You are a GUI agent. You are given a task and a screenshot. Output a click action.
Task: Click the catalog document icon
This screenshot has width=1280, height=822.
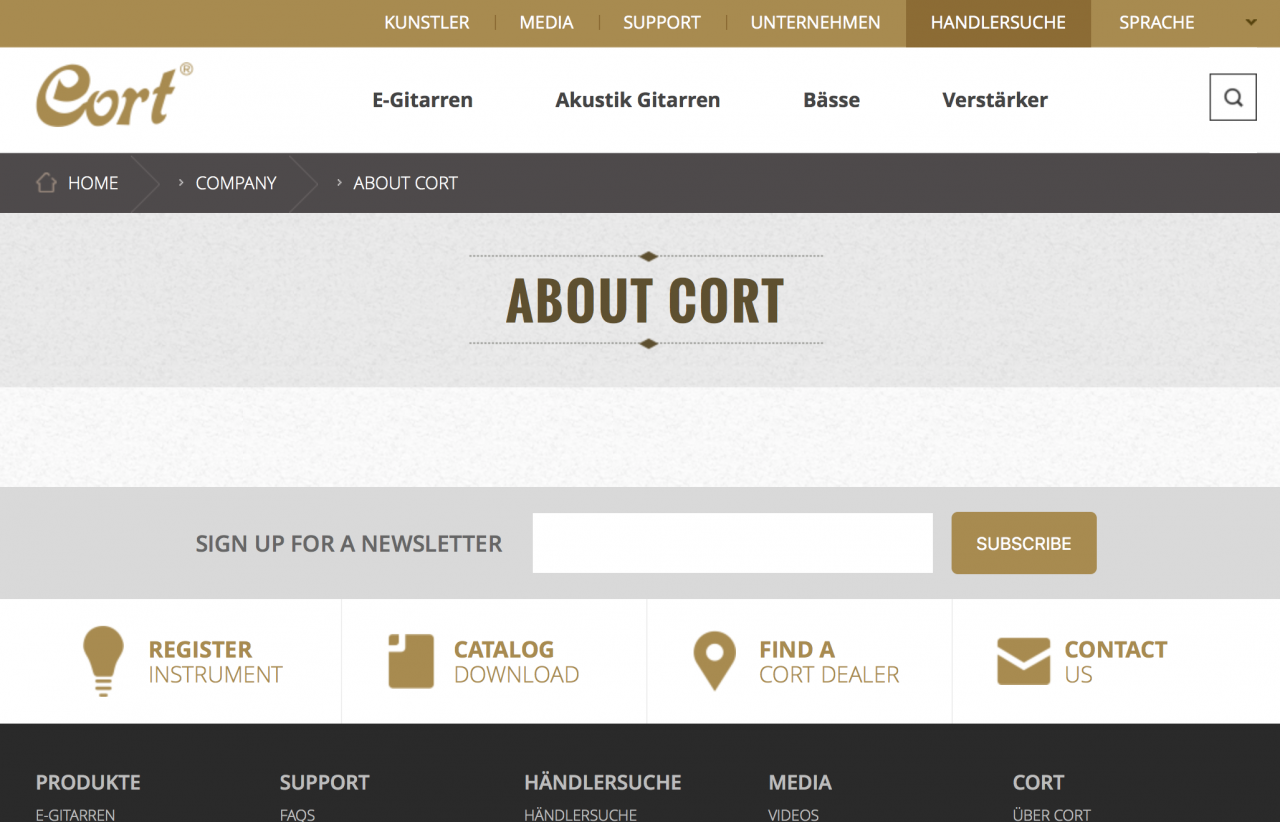pos(411,661)
